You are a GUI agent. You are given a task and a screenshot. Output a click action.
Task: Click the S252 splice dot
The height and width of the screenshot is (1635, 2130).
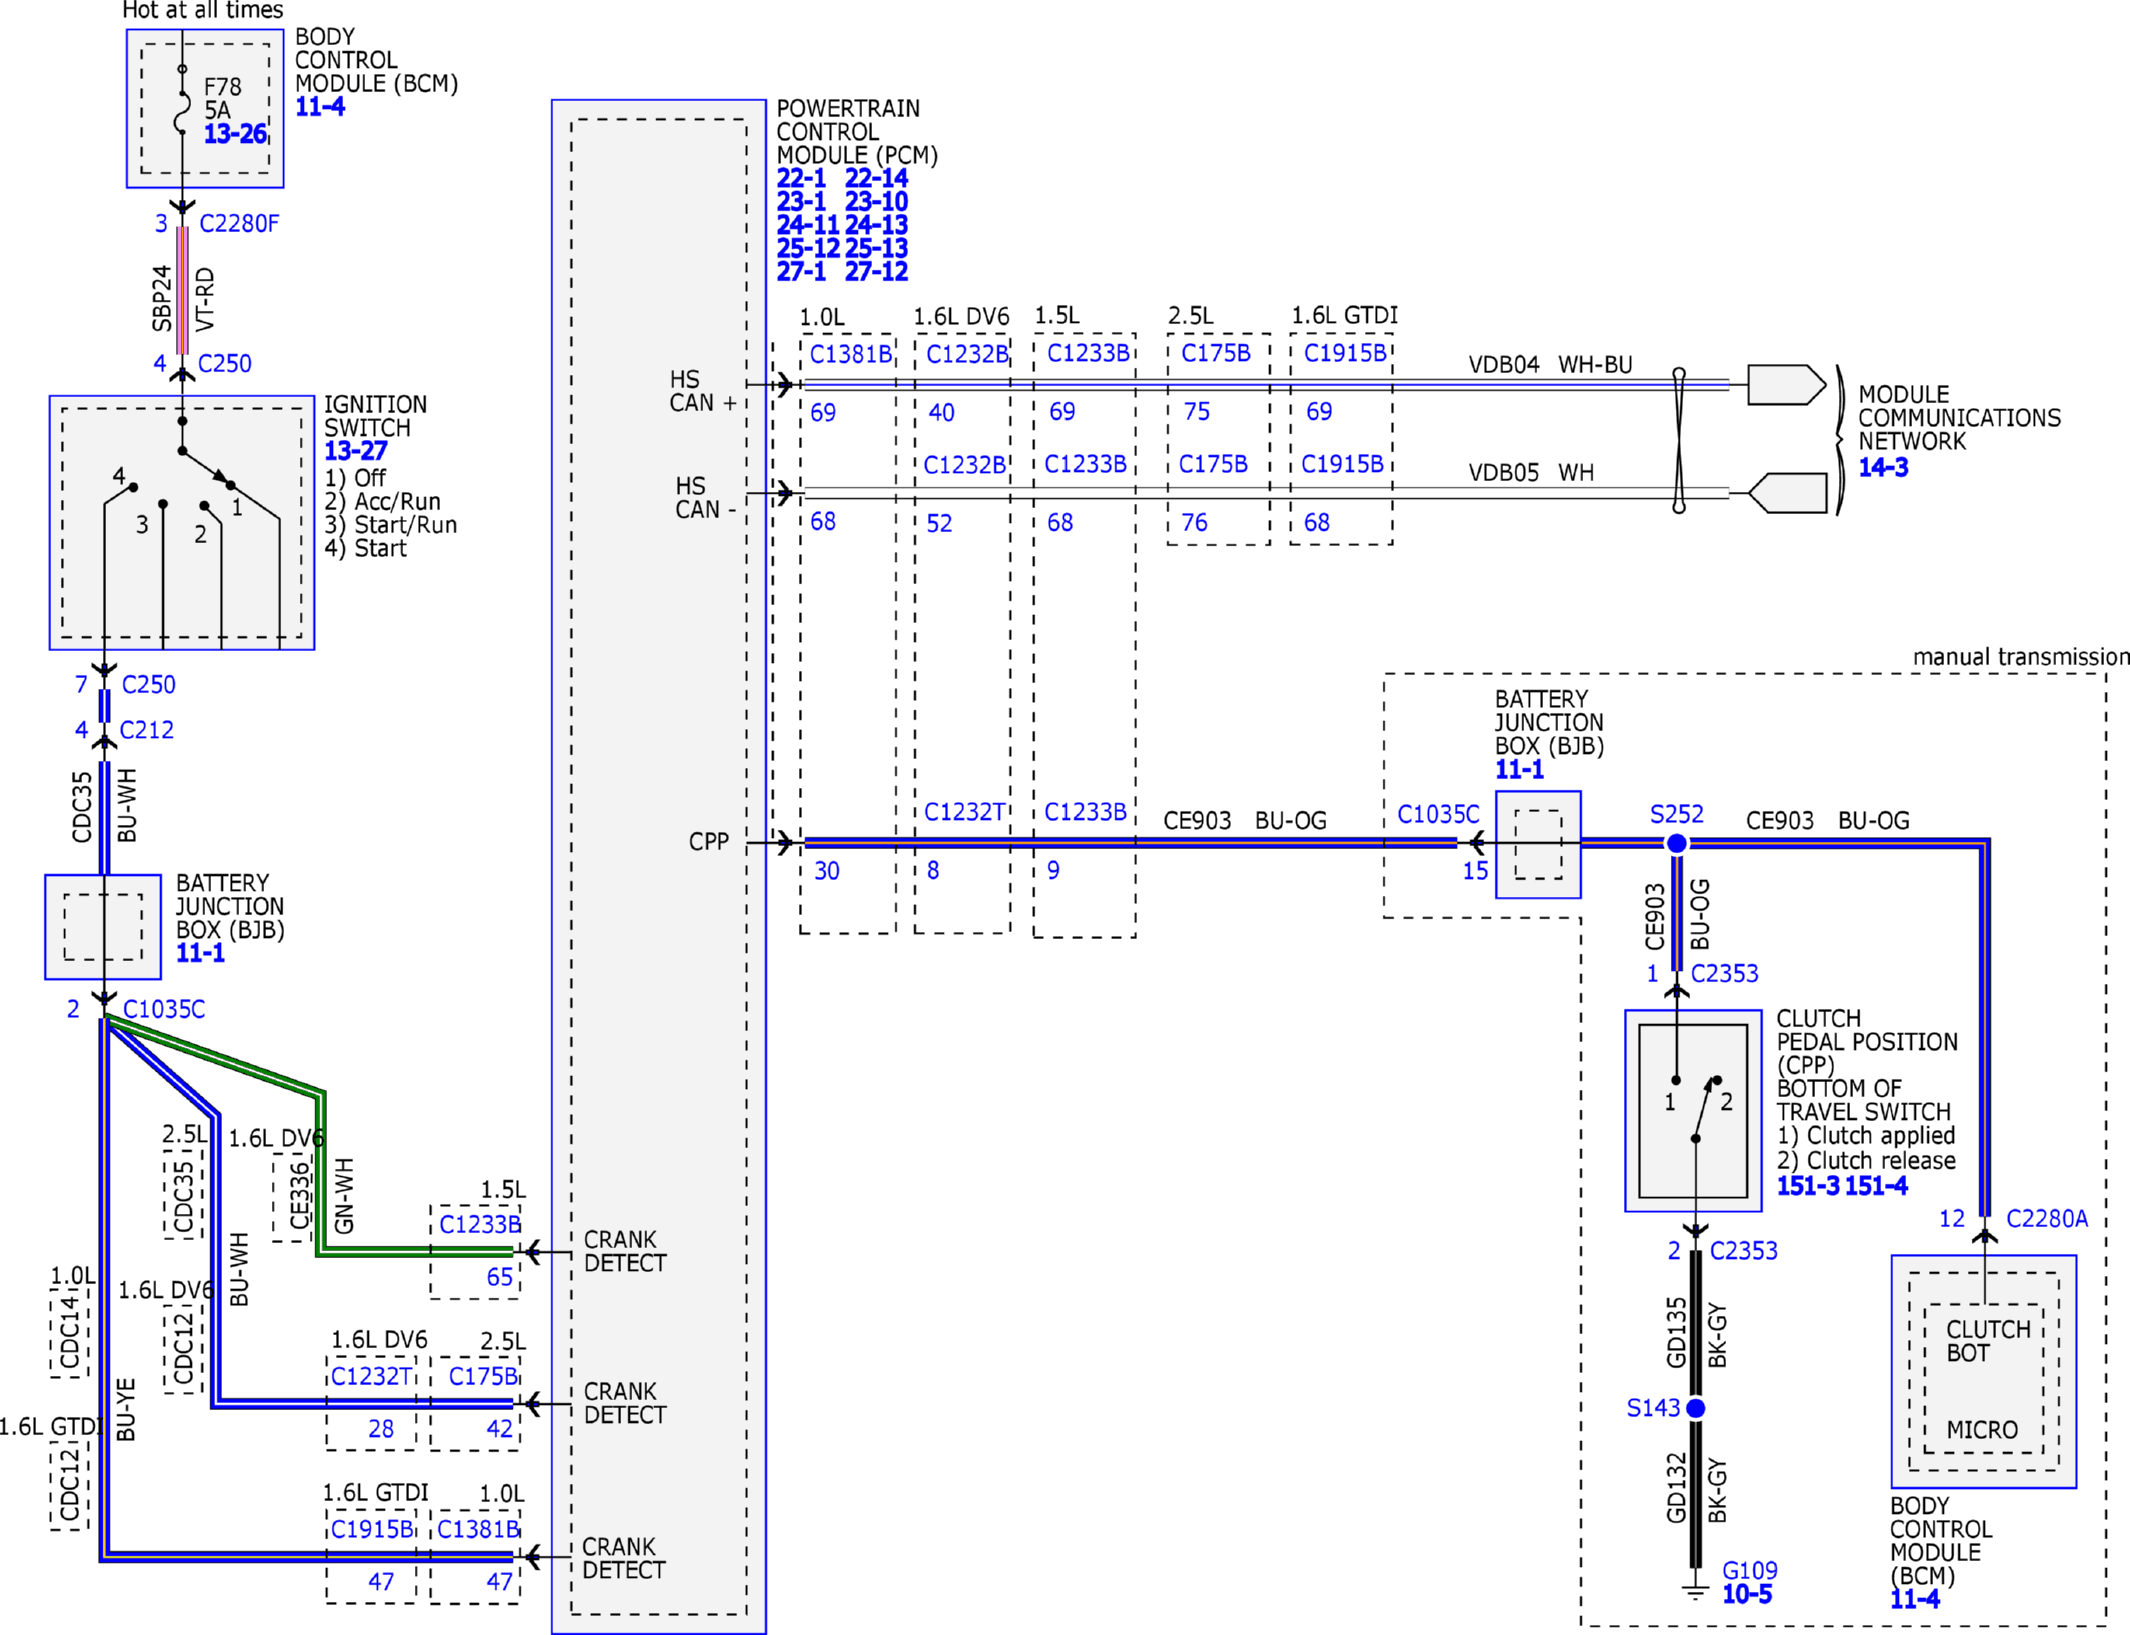[x=1677, y=844]
